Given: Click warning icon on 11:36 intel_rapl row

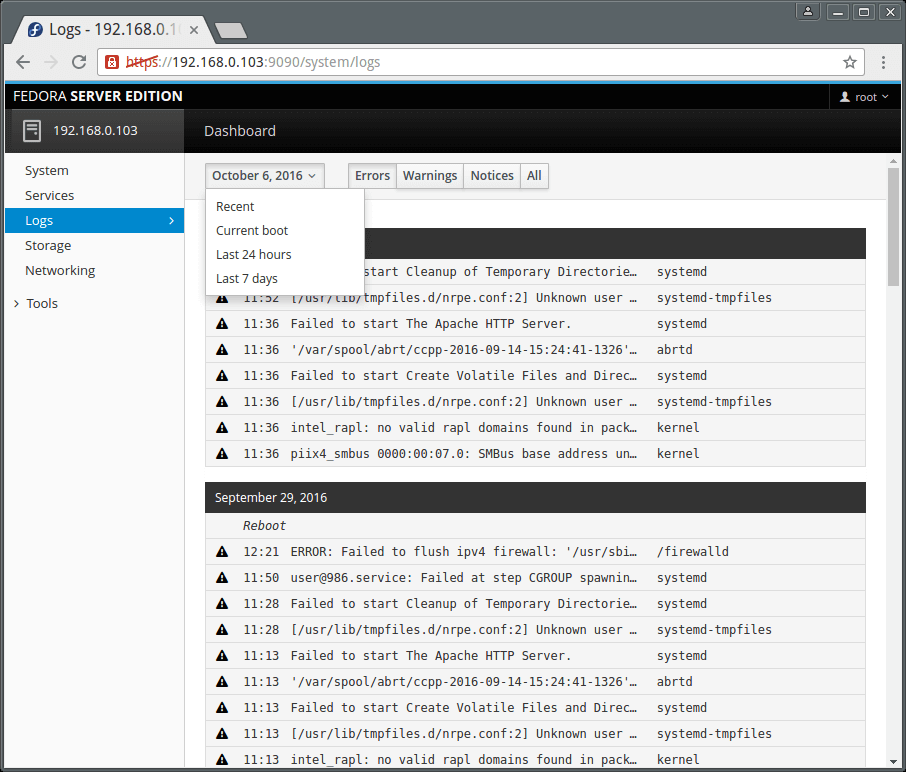Looking at the screenshot, I should (222, 428).
